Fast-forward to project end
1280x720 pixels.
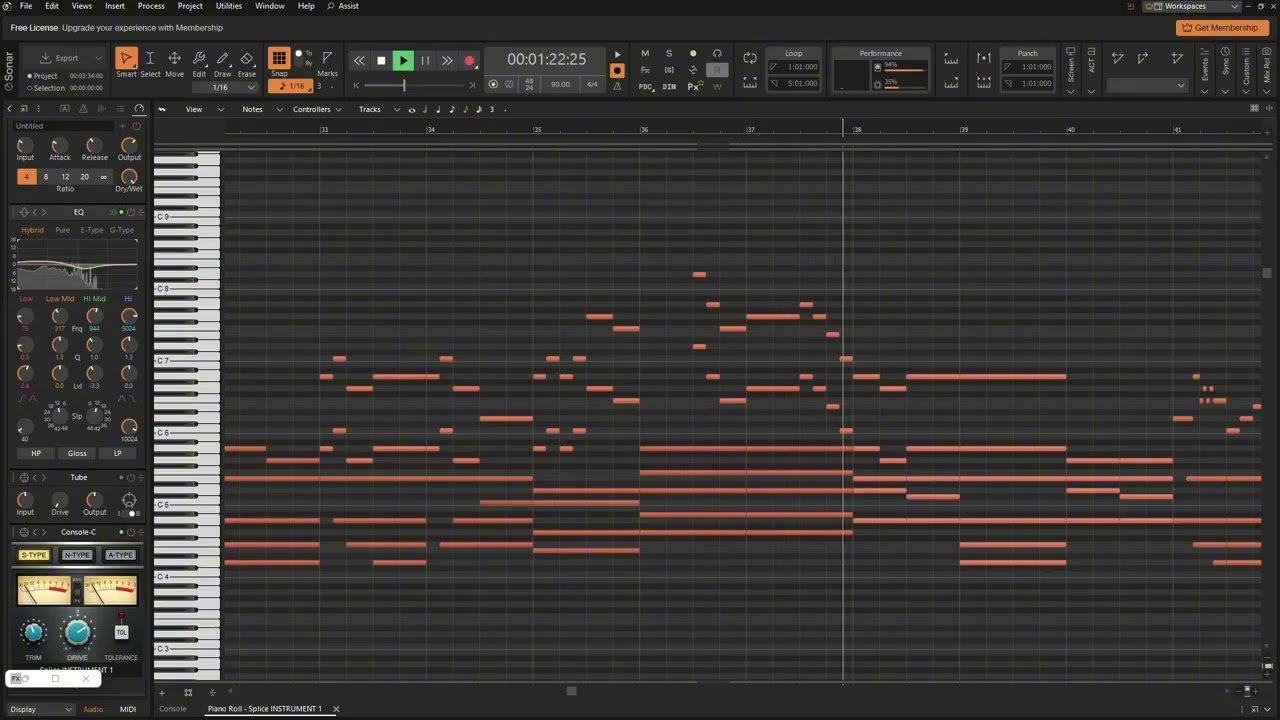[x=447, y=61]
